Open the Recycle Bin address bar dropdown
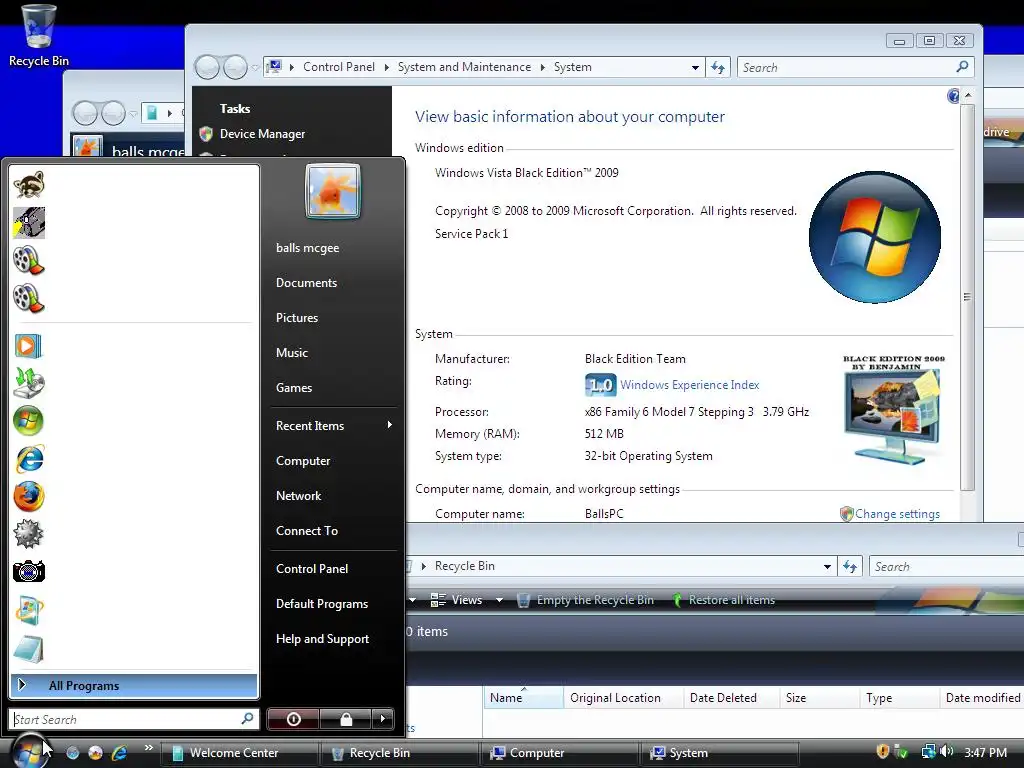 827,566
